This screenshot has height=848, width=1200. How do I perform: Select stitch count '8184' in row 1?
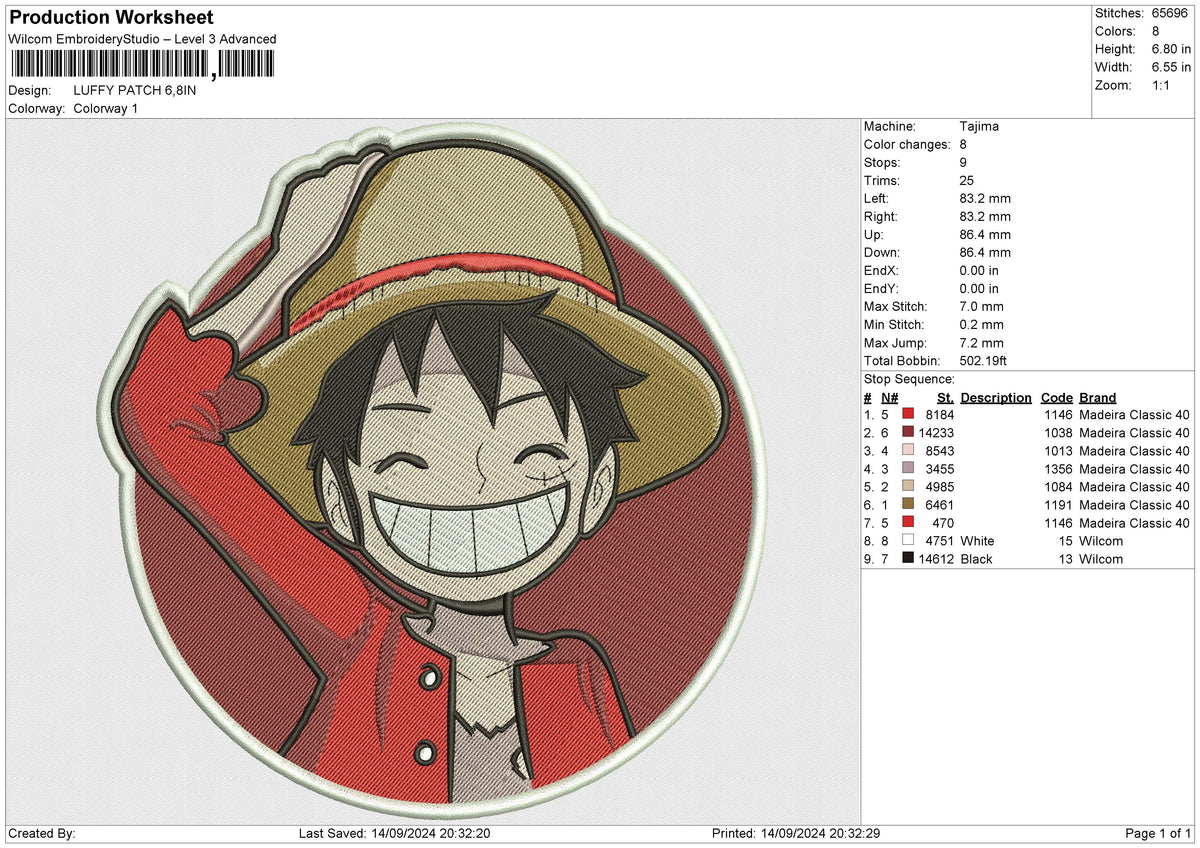[x=940, y=415]
